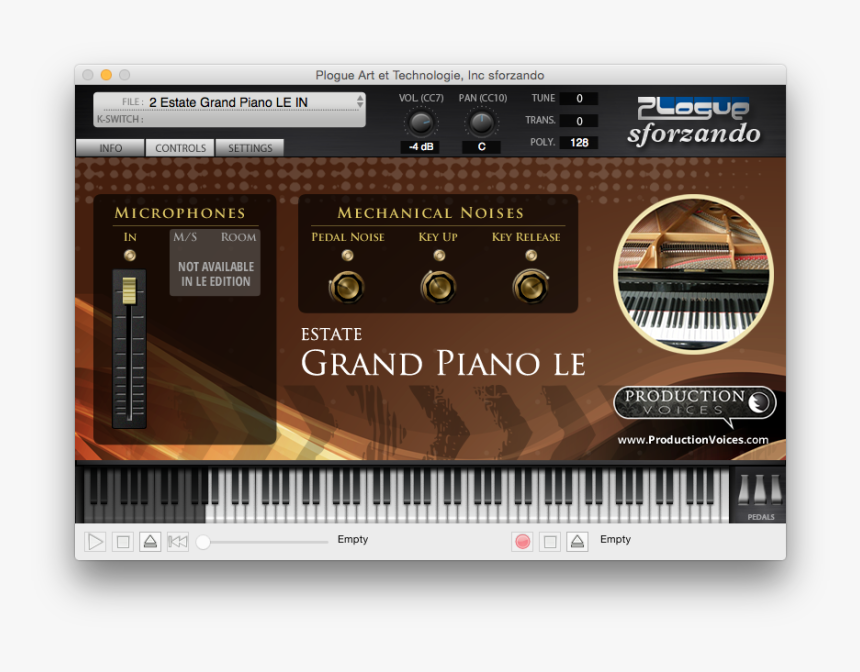Adjust the Key Up noise knob
Screen dimensions: 860x672
[x=438, y=286]
